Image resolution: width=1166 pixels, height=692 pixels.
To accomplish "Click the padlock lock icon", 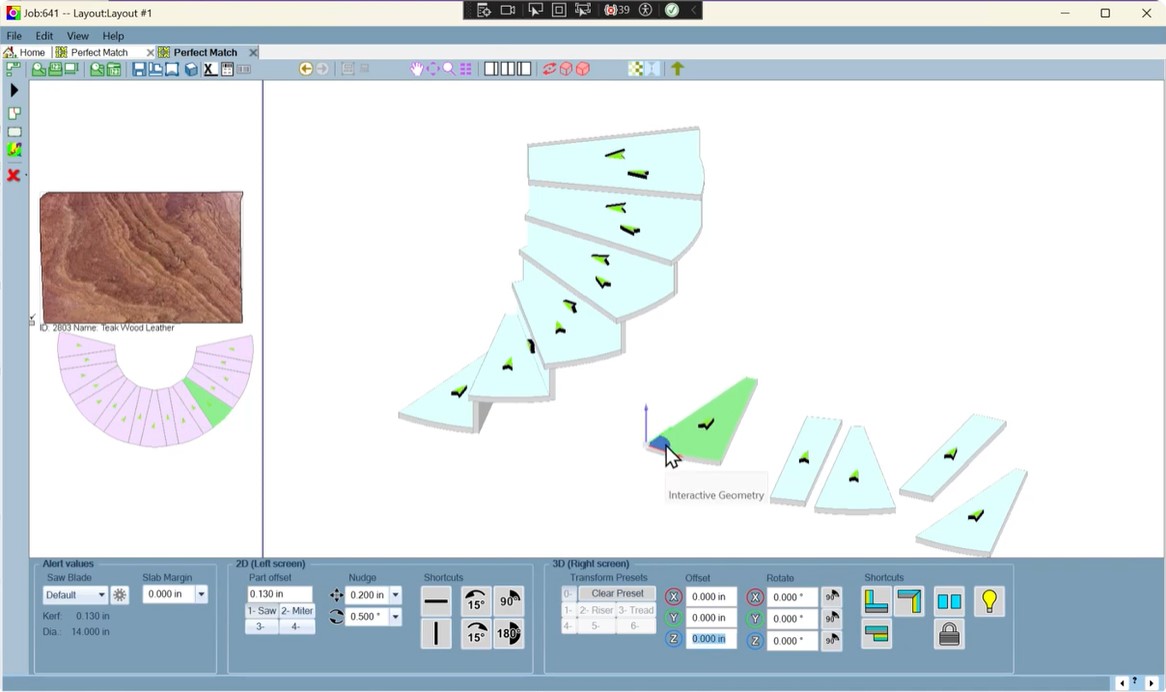I will pos(949,634).
